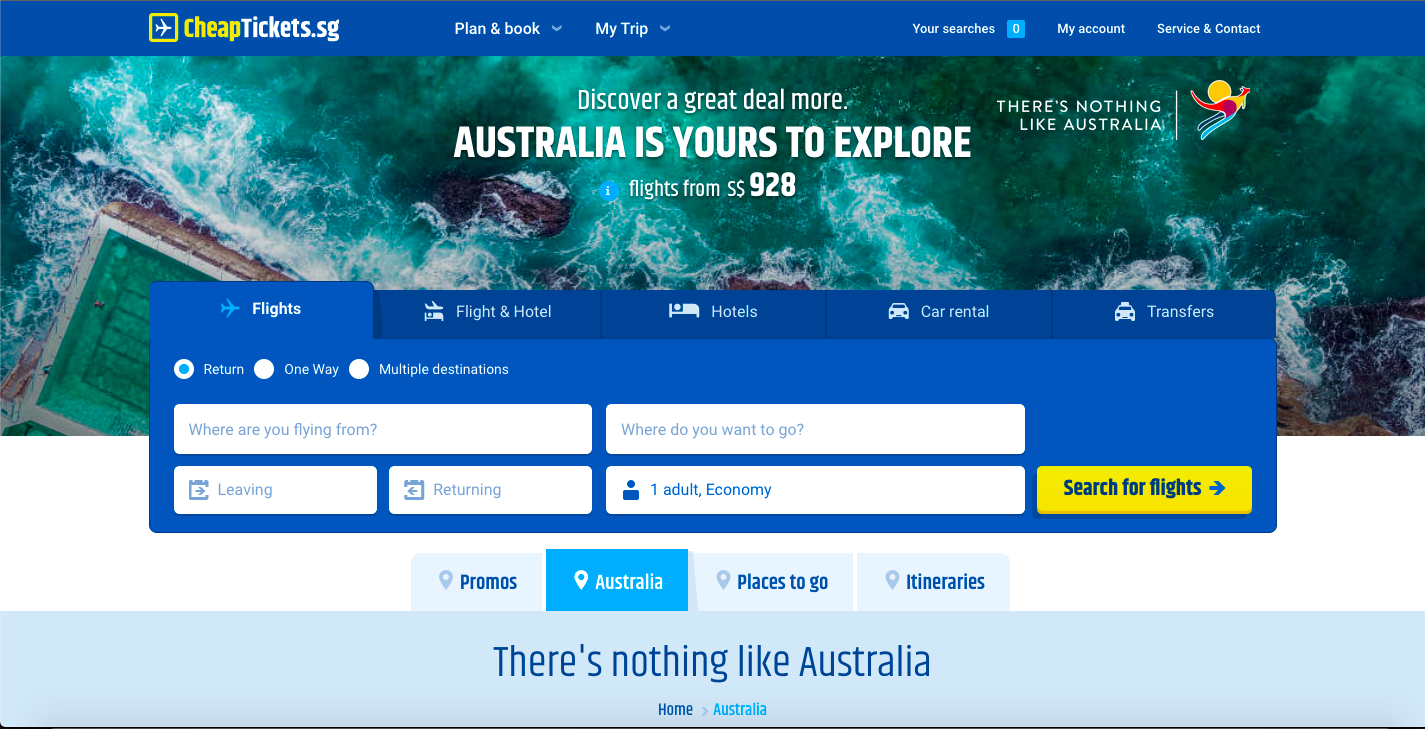Click the calendar icon in Returning field

pyautogui.click(x=414, y=490)
